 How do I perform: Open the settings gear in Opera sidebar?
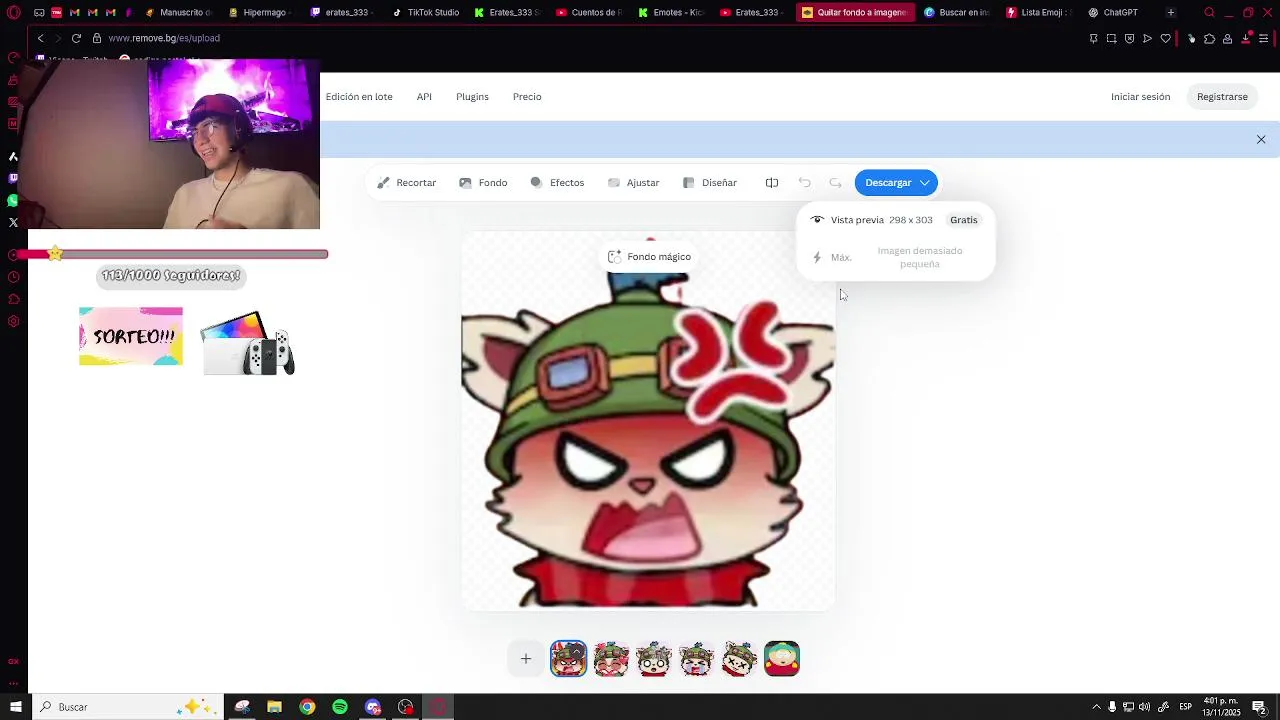tap(13, 321)
